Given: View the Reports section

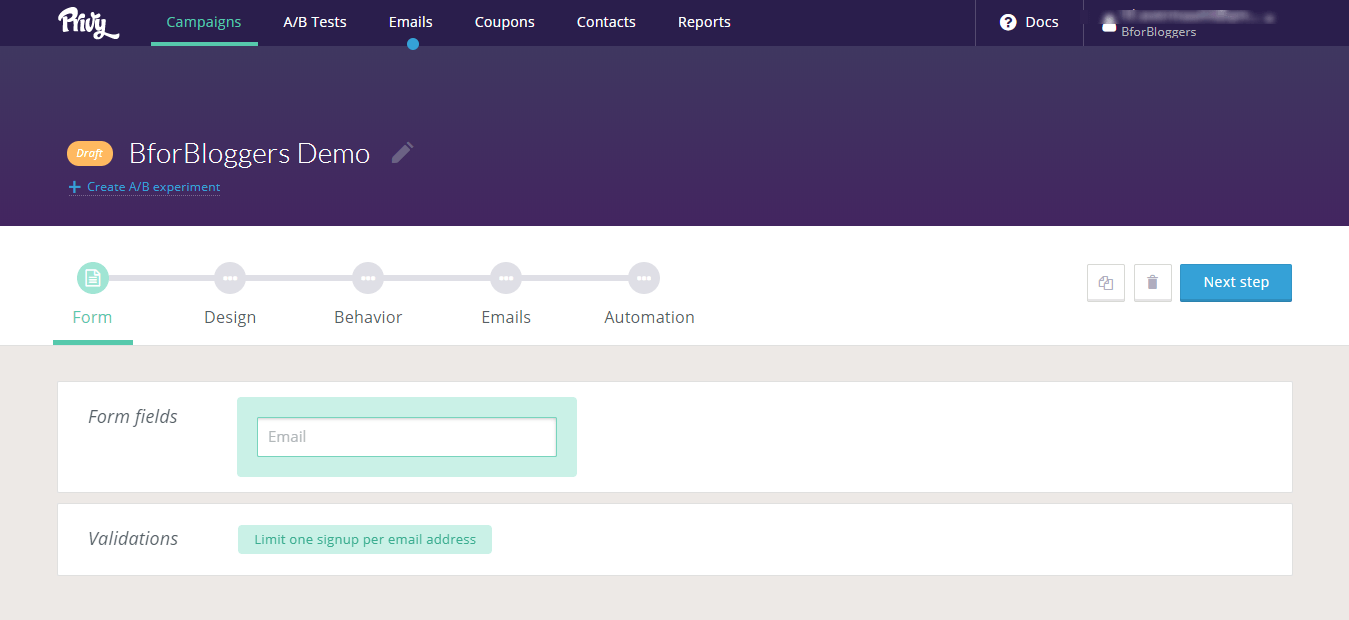Looking at the screenshot, I should pyautogui.click(x=704, y=22).
